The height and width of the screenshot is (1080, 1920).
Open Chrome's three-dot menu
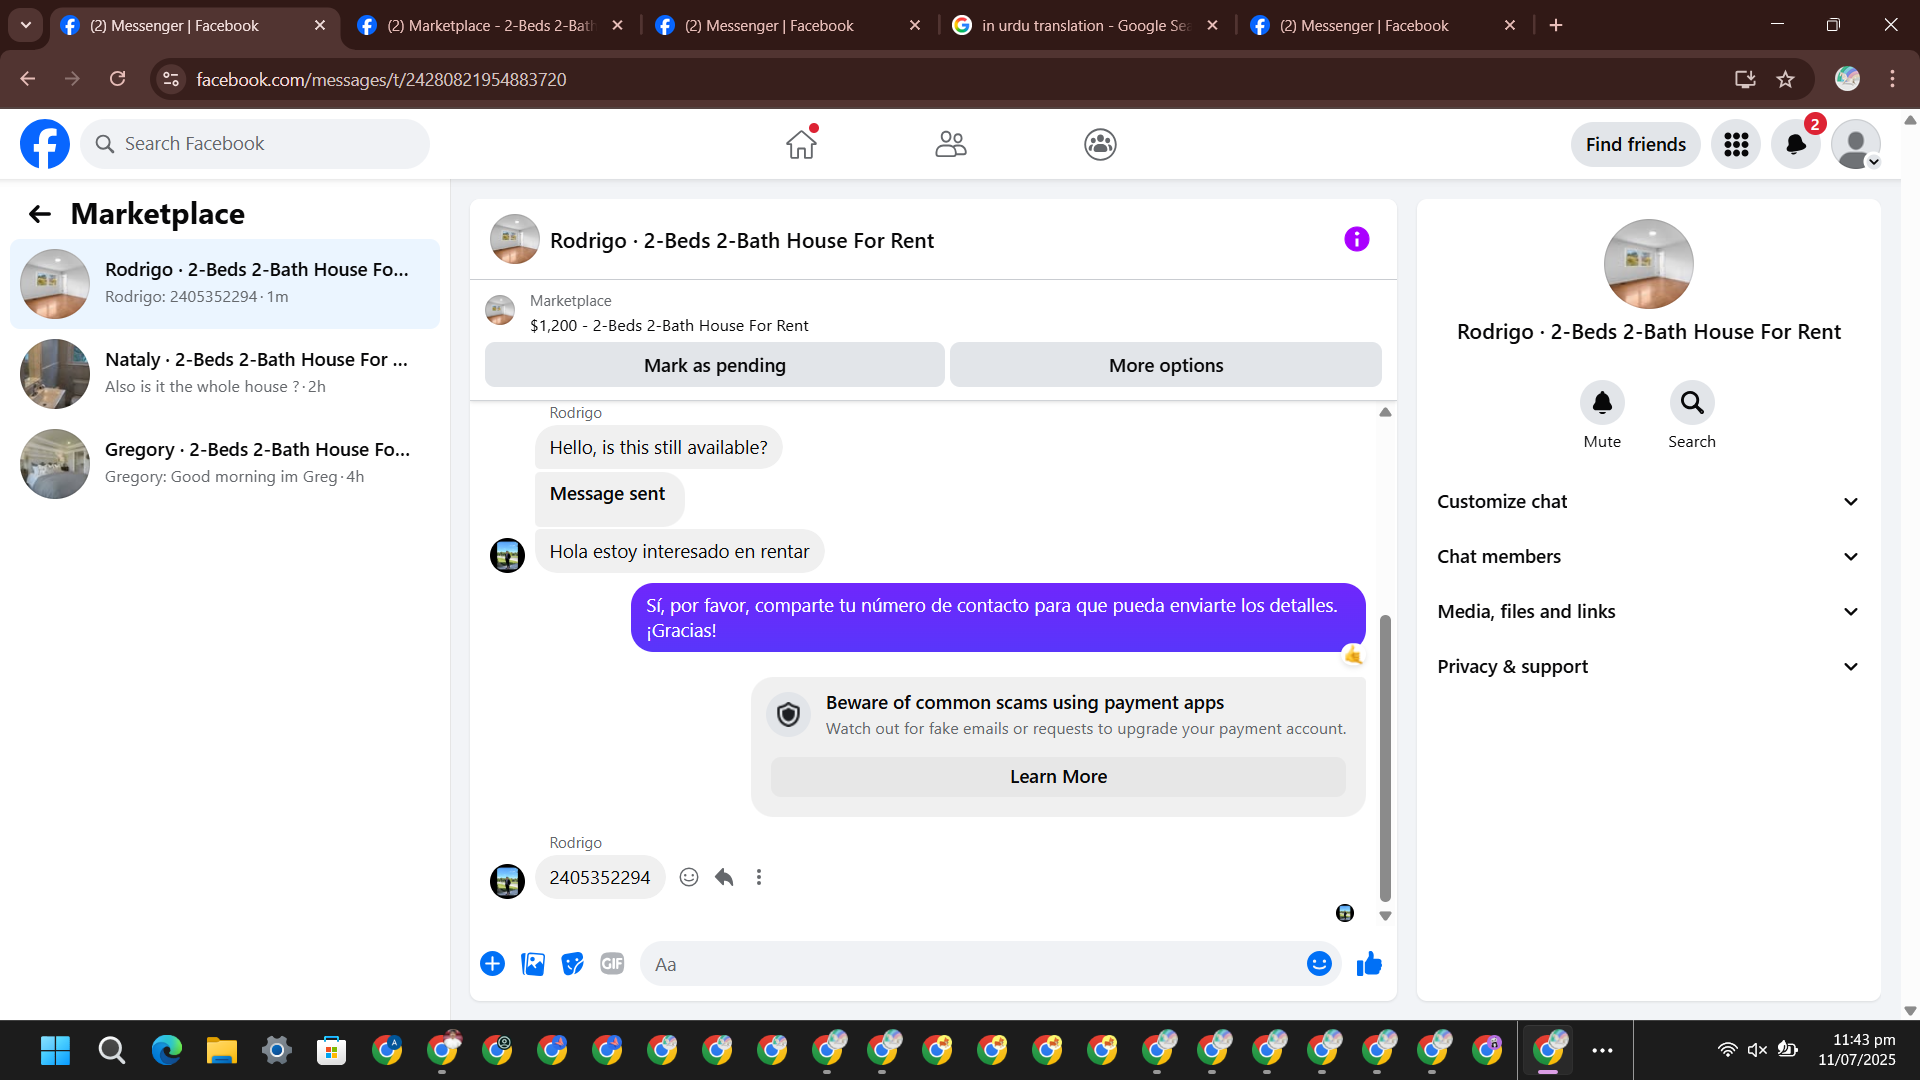(1892, 79)
